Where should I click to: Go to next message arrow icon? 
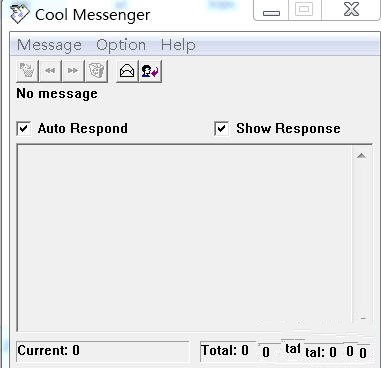pos(73,71)
